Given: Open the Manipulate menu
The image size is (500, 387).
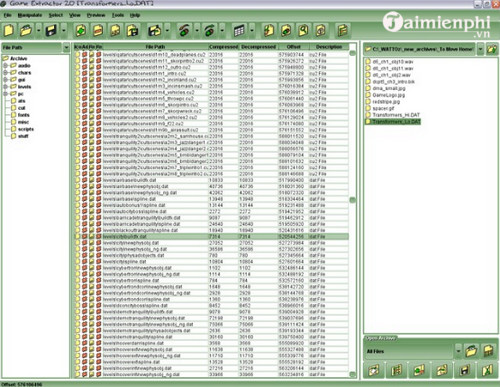Looking at the screenshot, I should (x=30, y=15).
